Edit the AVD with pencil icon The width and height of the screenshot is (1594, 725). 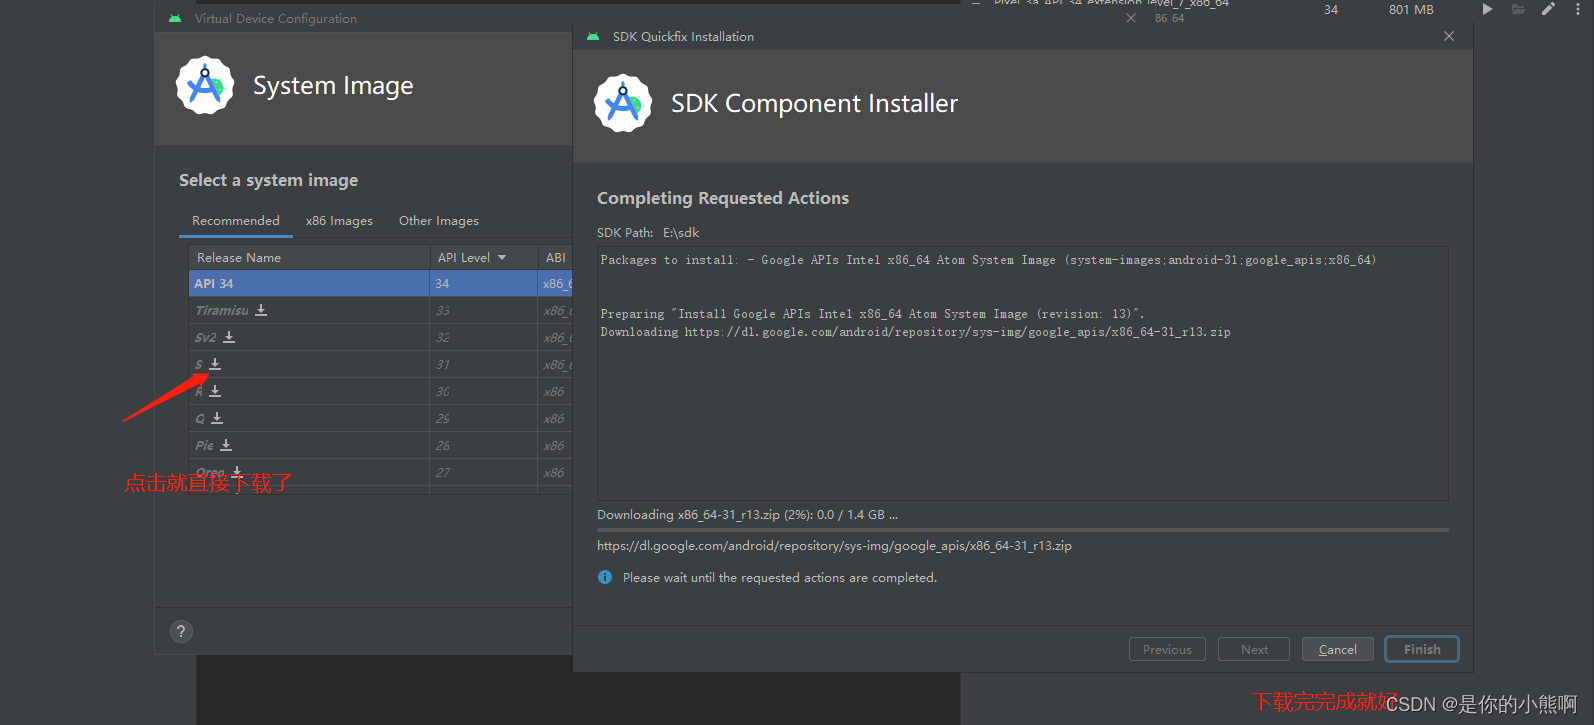(1548, 9)
